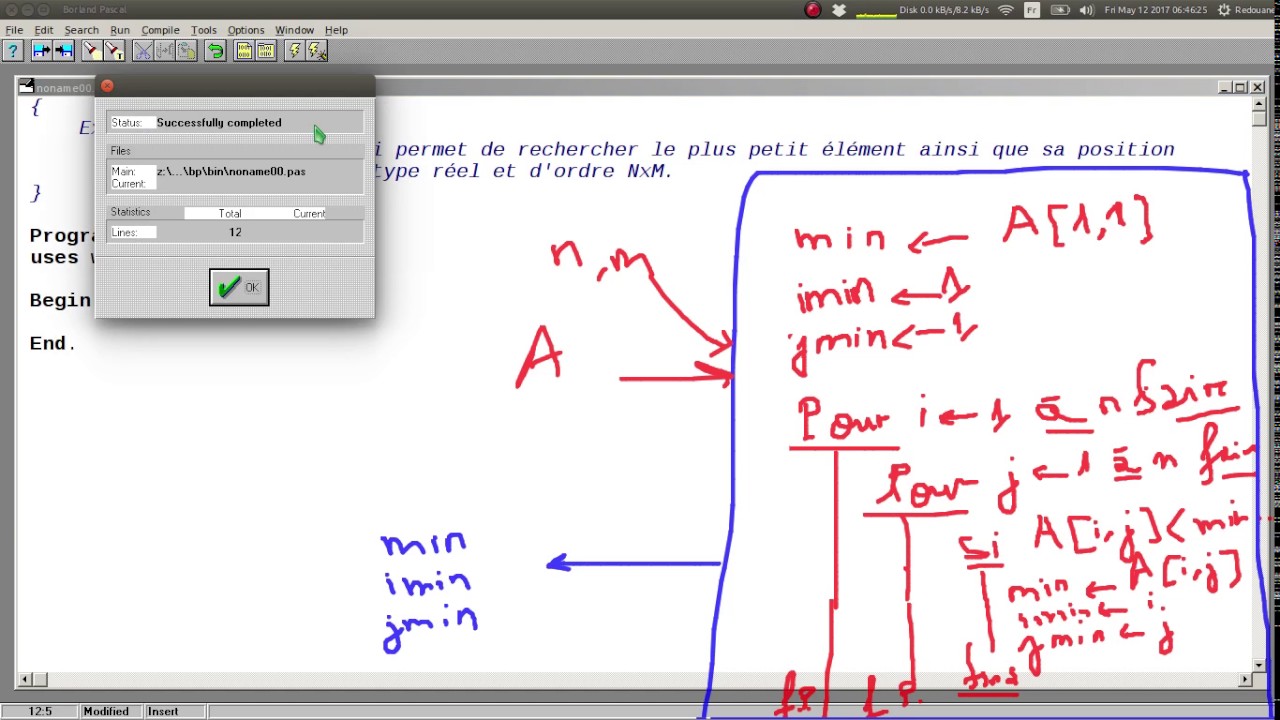Click the Copy toolbar icon
Image resolution: width=1280 pixels, height=720 pixels.
click(x=163, y=50)
